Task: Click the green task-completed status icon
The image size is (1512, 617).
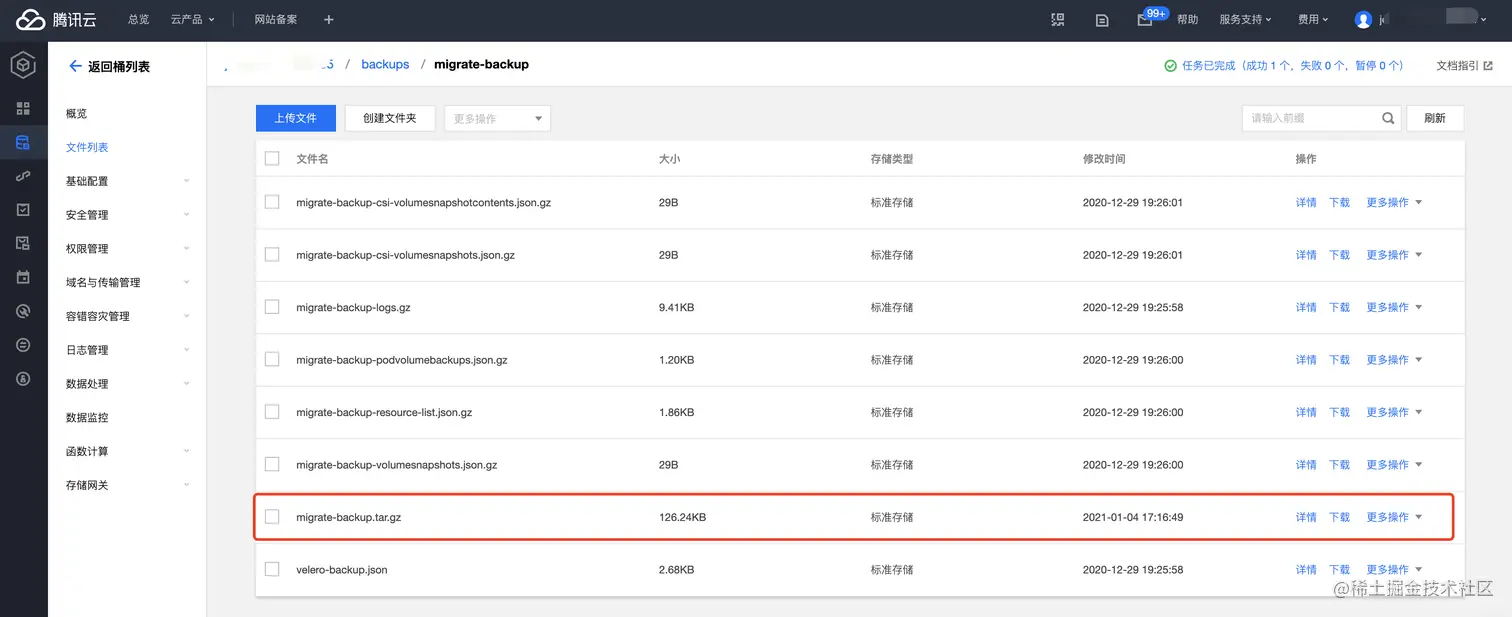Action: 1170,66
